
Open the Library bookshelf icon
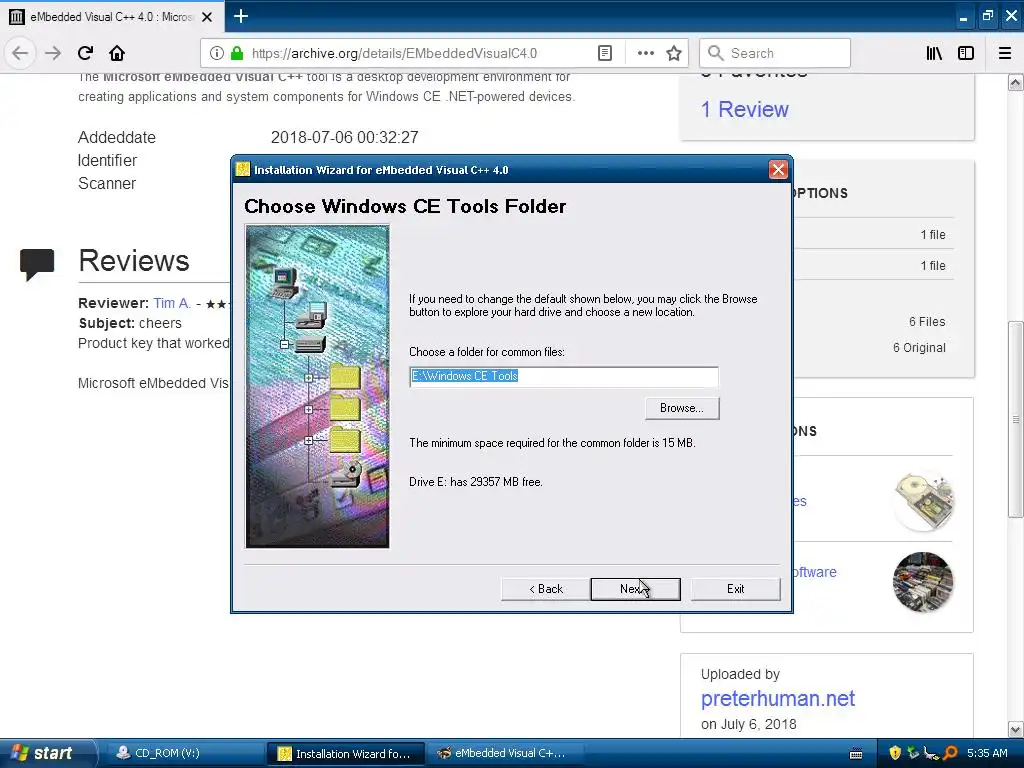(x=935, y=54)
